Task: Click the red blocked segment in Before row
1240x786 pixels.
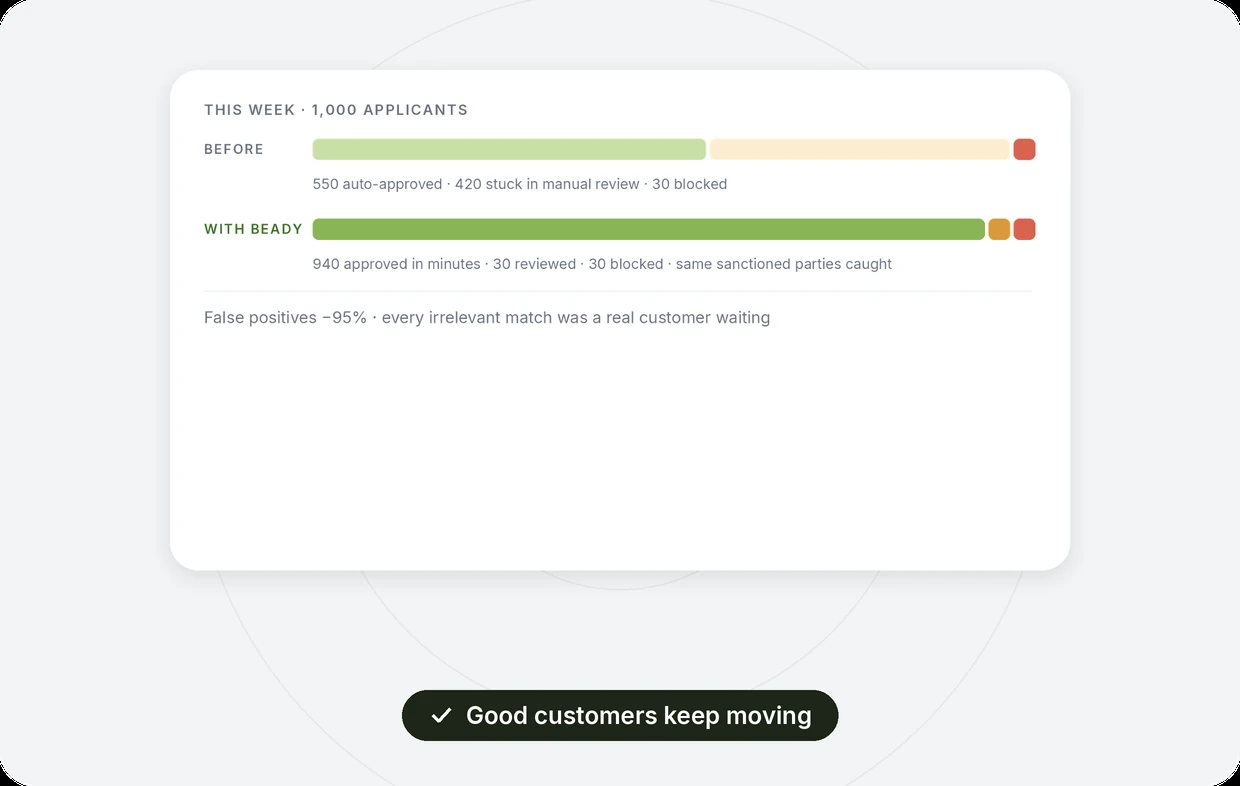Action: point(1024,149)
